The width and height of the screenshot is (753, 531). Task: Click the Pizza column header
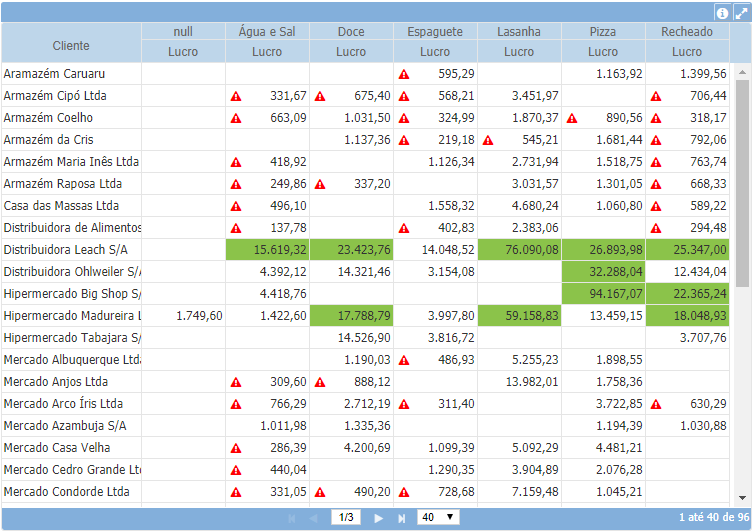603,32
